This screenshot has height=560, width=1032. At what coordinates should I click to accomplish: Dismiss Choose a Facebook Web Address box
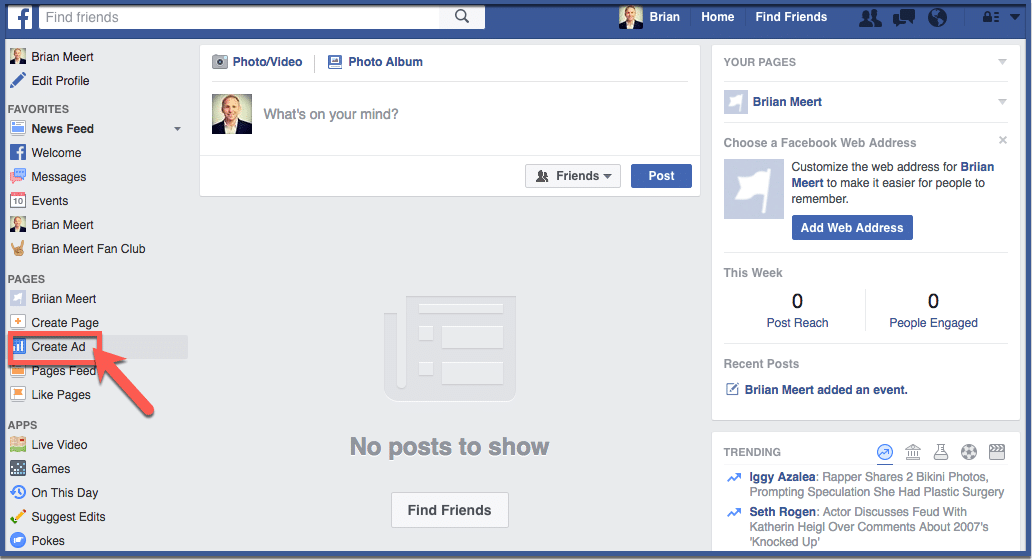[1002, 140]
